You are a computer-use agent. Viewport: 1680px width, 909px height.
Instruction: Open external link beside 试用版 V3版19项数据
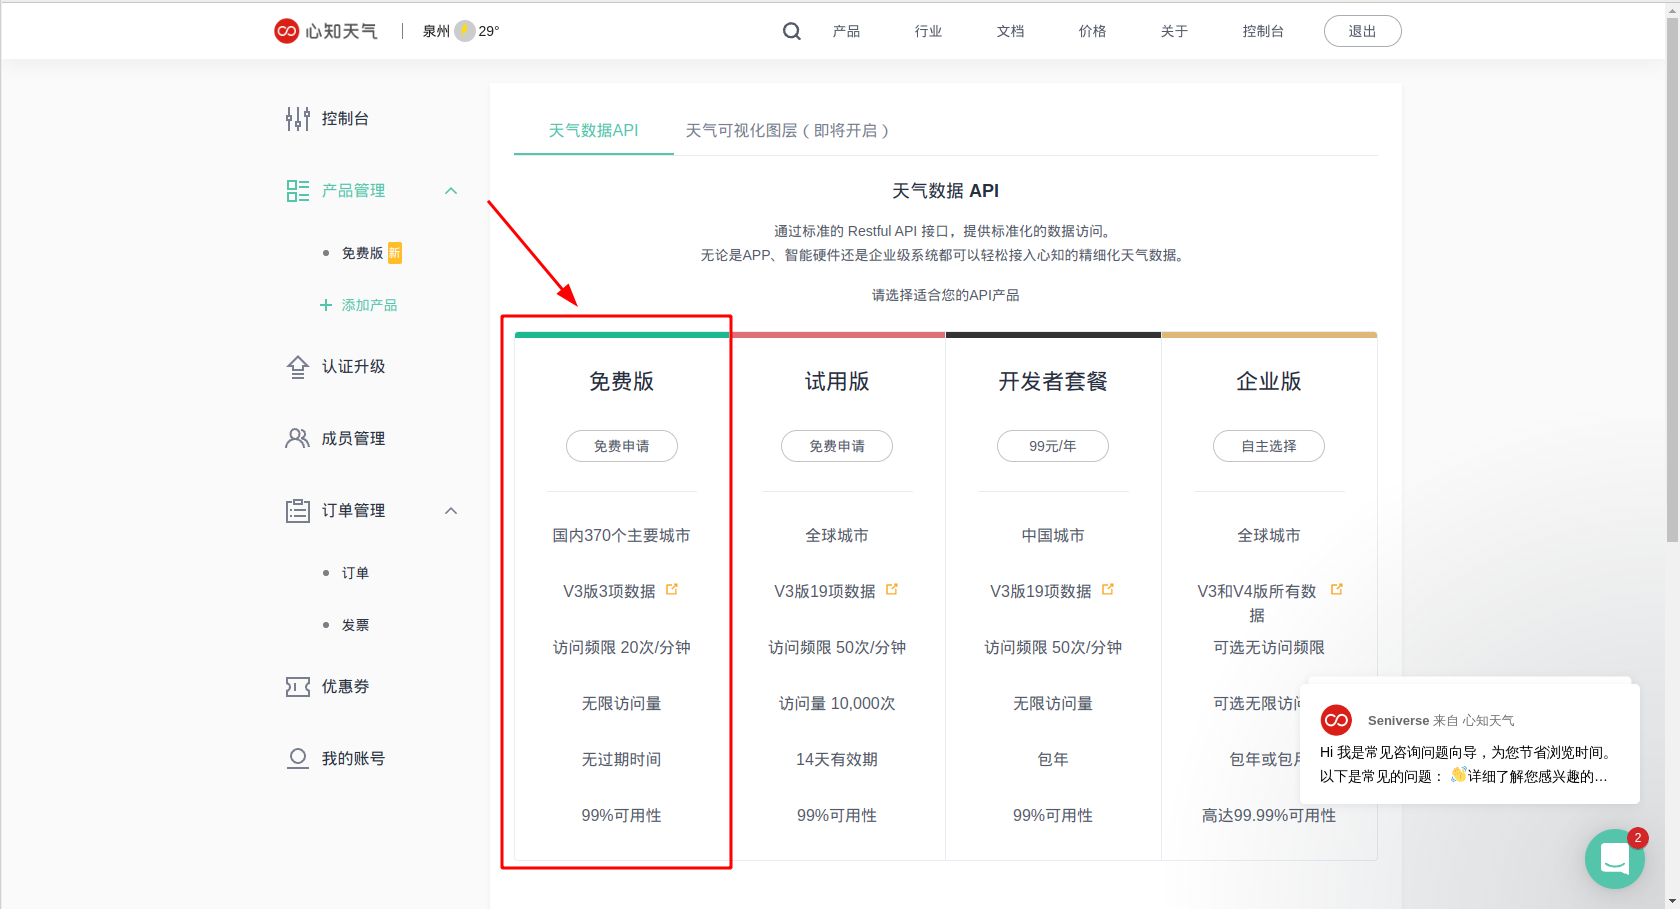click(x=891, y=588)
